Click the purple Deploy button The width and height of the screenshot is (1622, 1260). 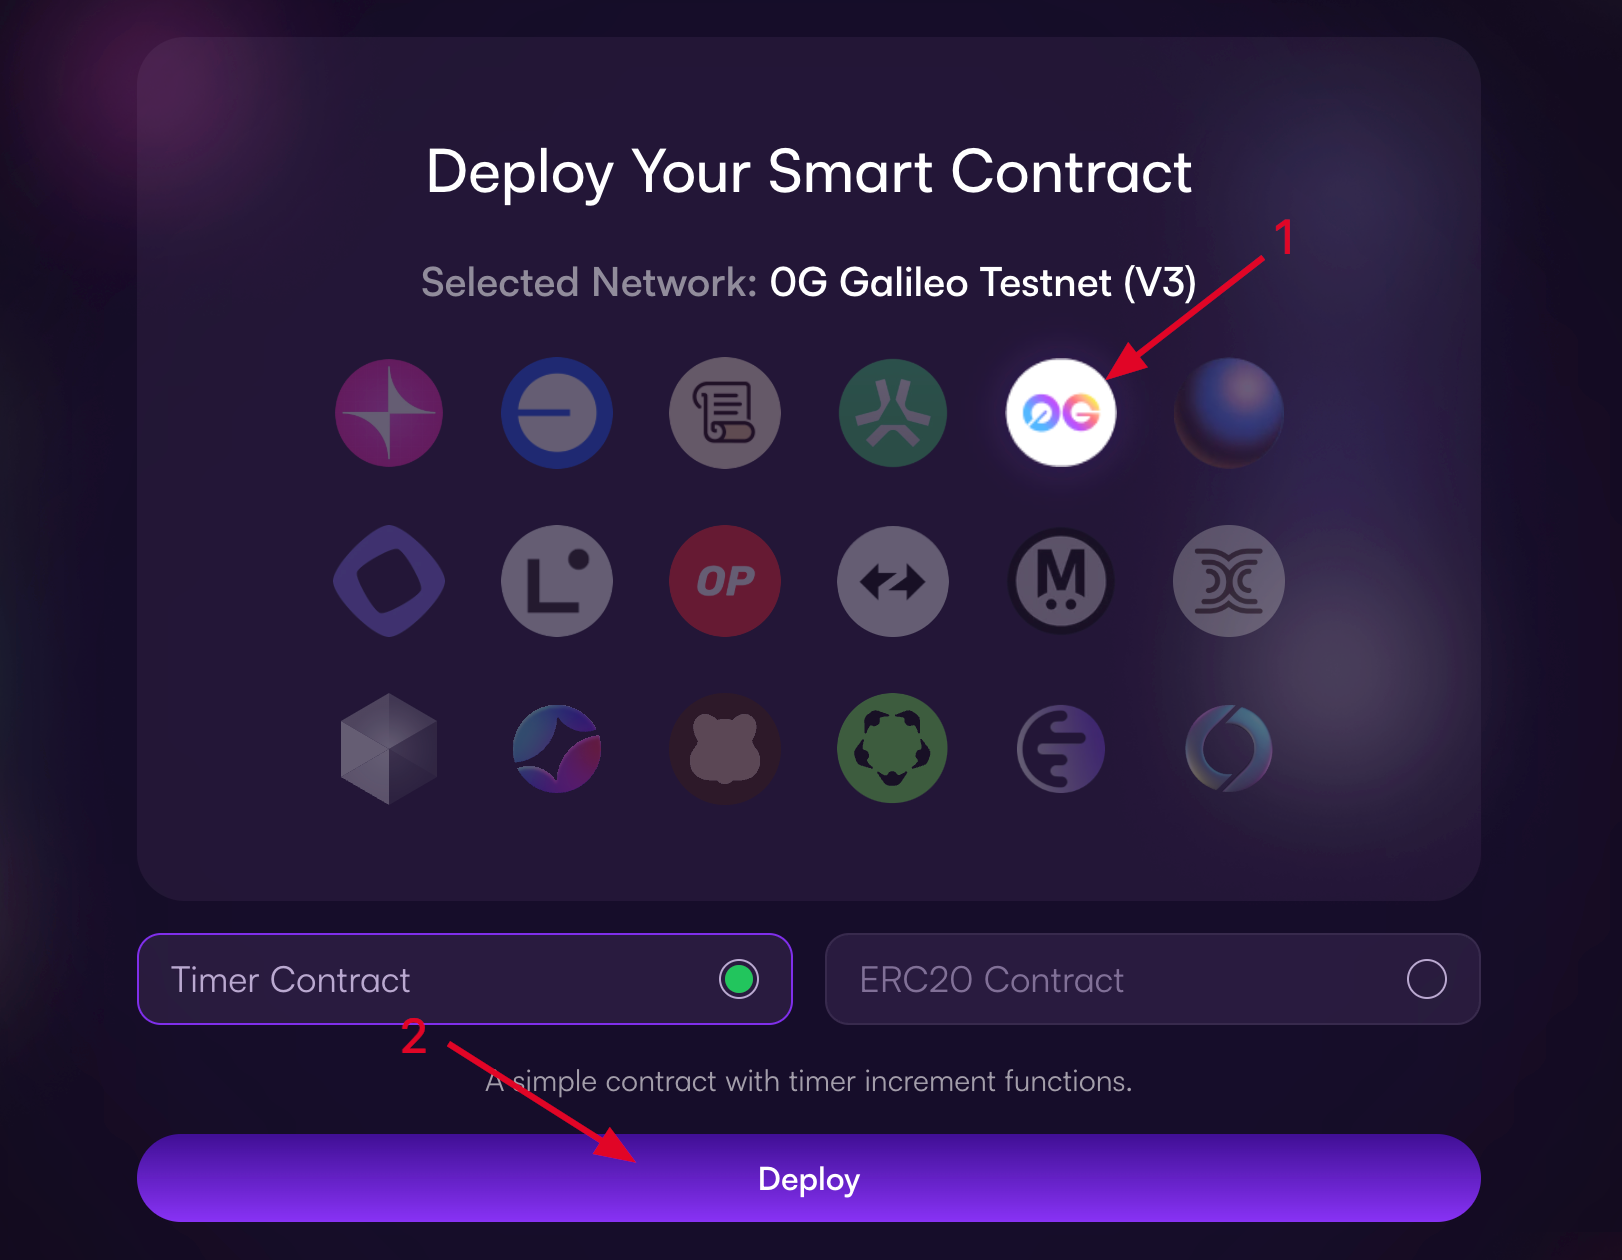click(809, 1178)
